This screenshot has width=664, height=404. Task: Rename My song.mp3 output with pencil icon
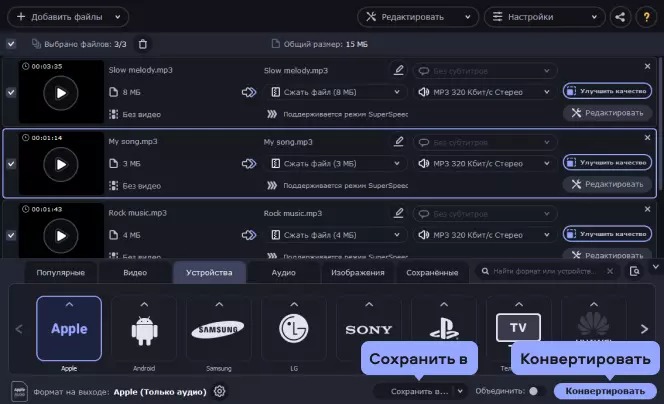coord(398,141)
